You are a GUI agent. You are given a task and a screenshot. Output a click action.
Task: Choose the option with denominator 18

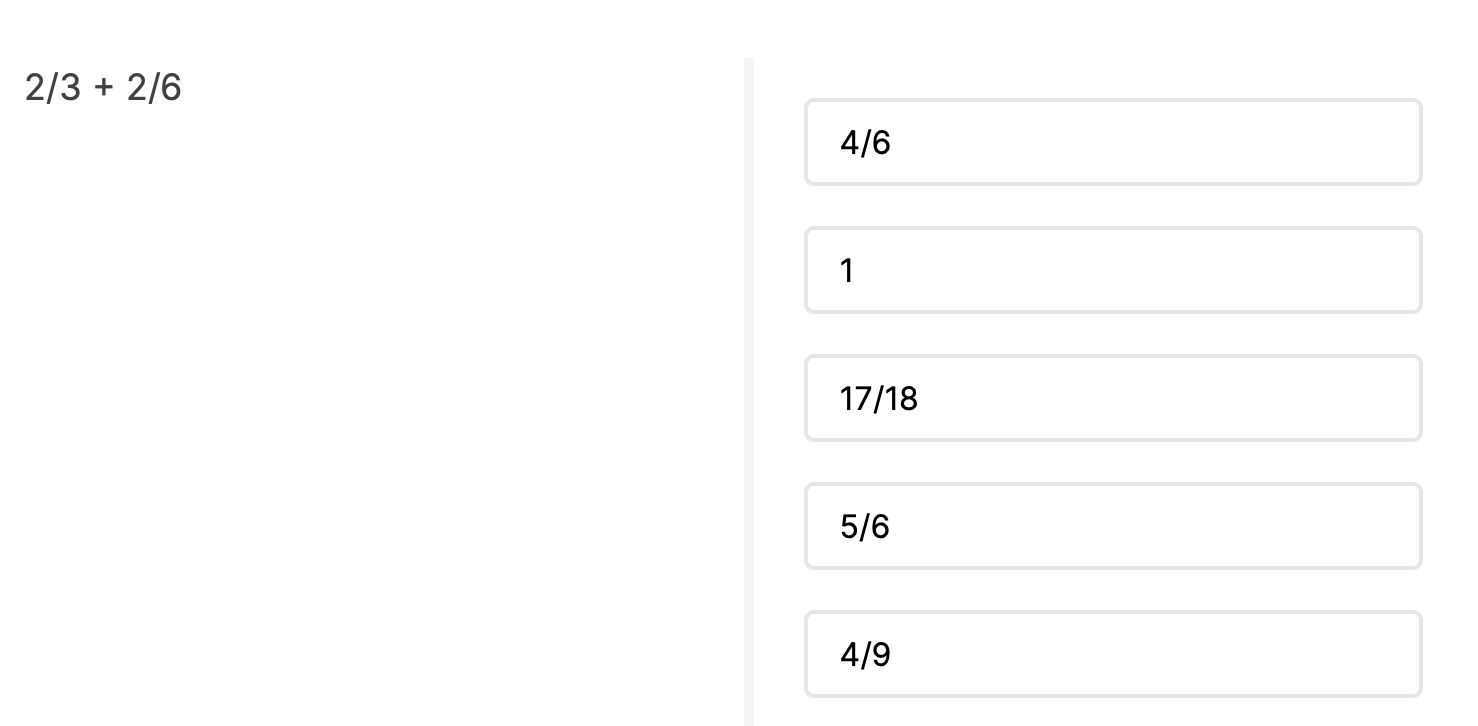(x=1113, y=398)
